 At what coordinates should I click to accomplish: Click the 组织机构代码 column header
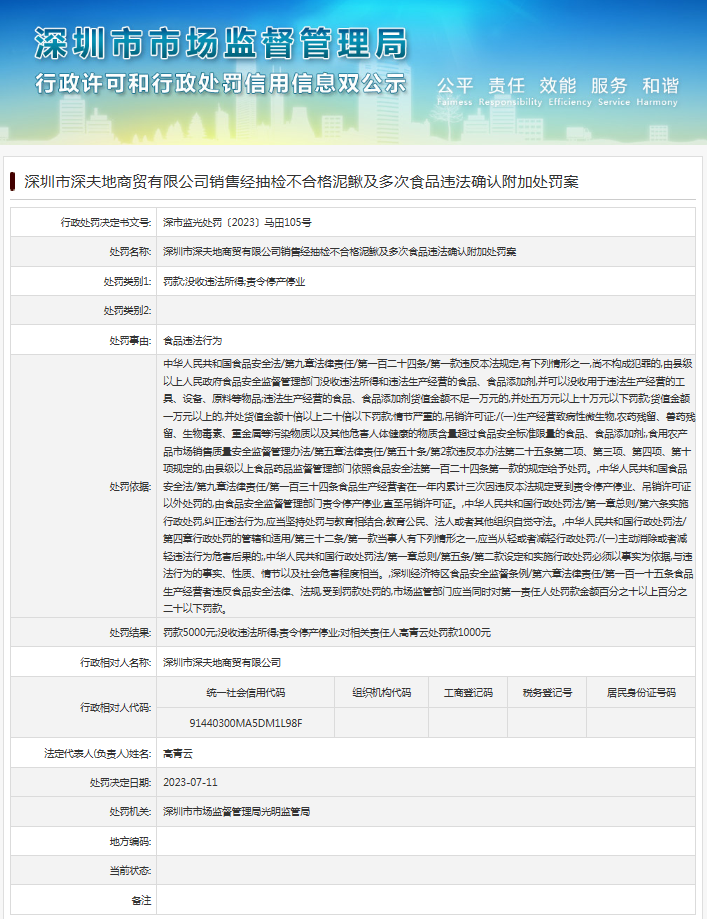[x=381, y=692]
